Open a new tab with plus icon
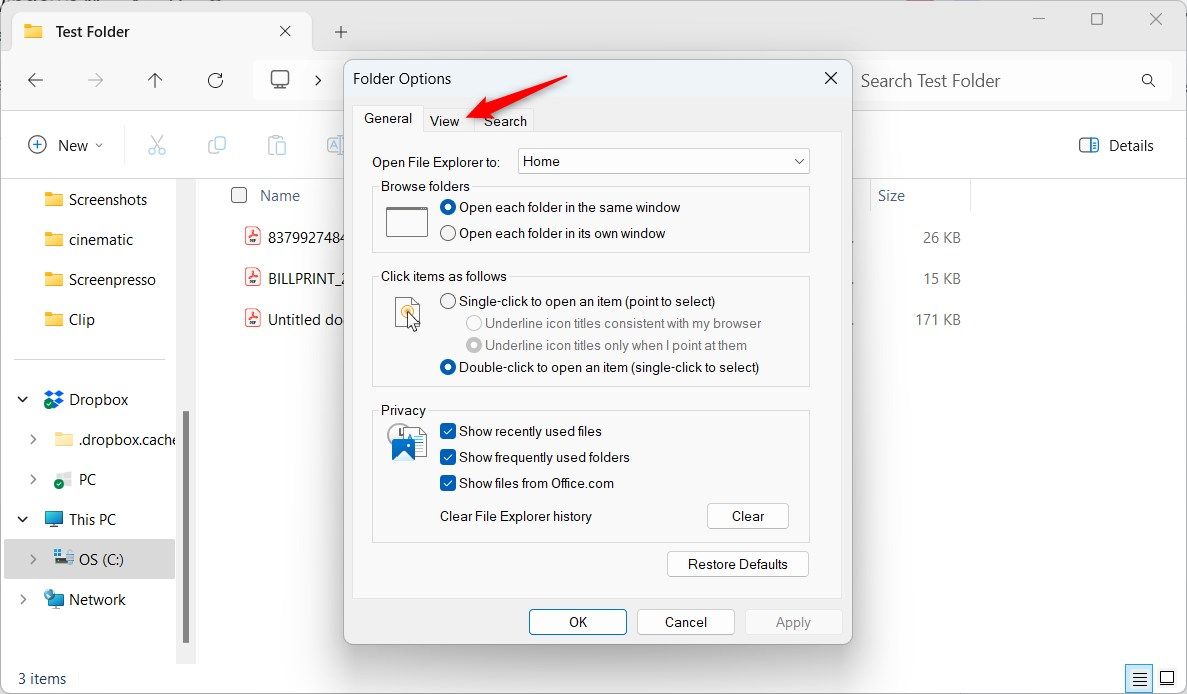1187x694 pixels. [x=341, y=32]
